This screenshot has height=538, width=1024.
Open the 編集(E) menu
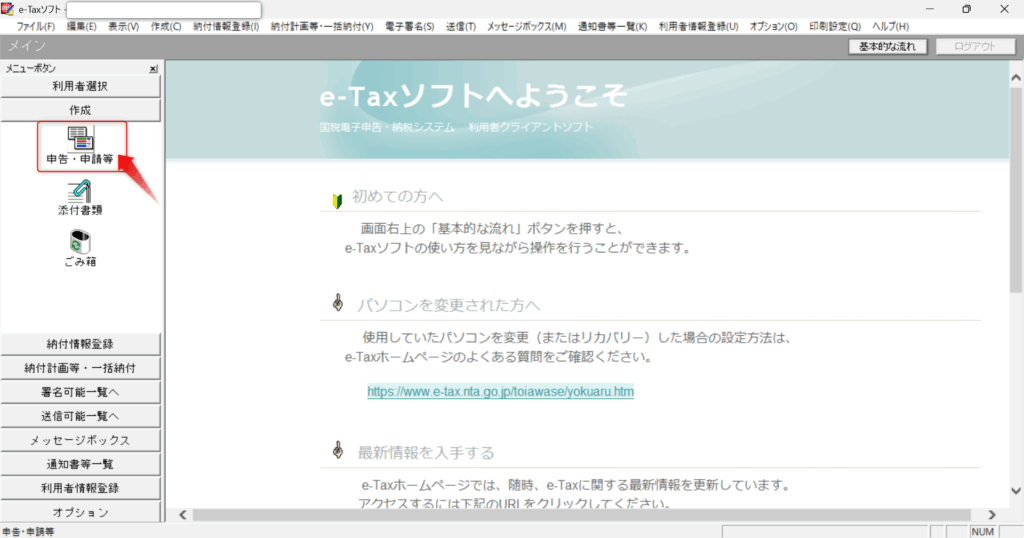pyautogui.click(x=82, y=27)
